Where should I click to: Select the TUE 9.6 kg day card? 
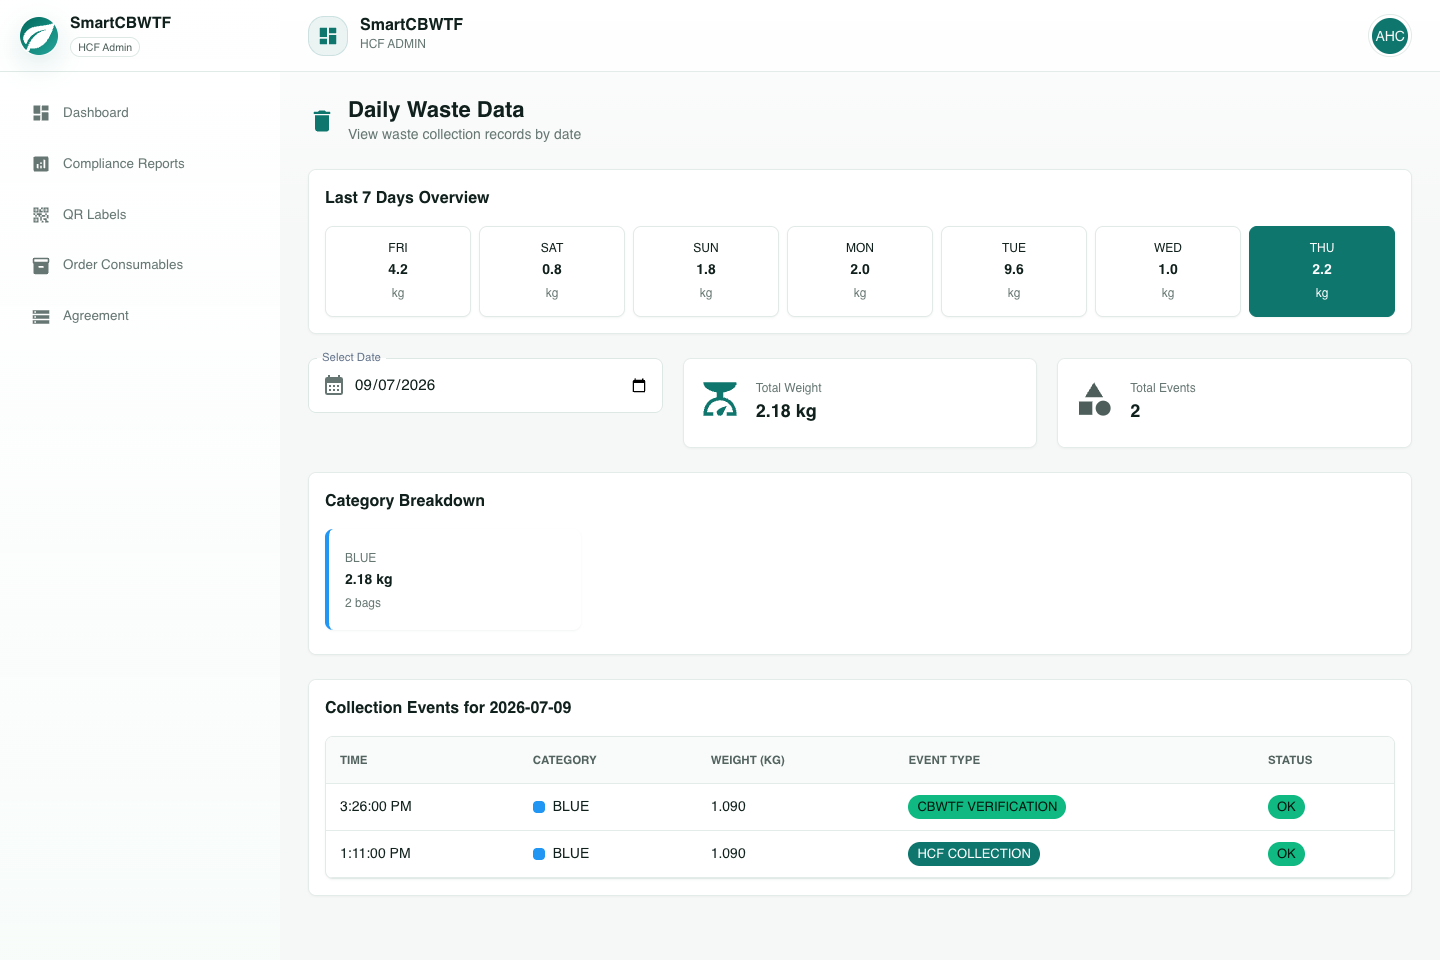(x=1014, y=271)
